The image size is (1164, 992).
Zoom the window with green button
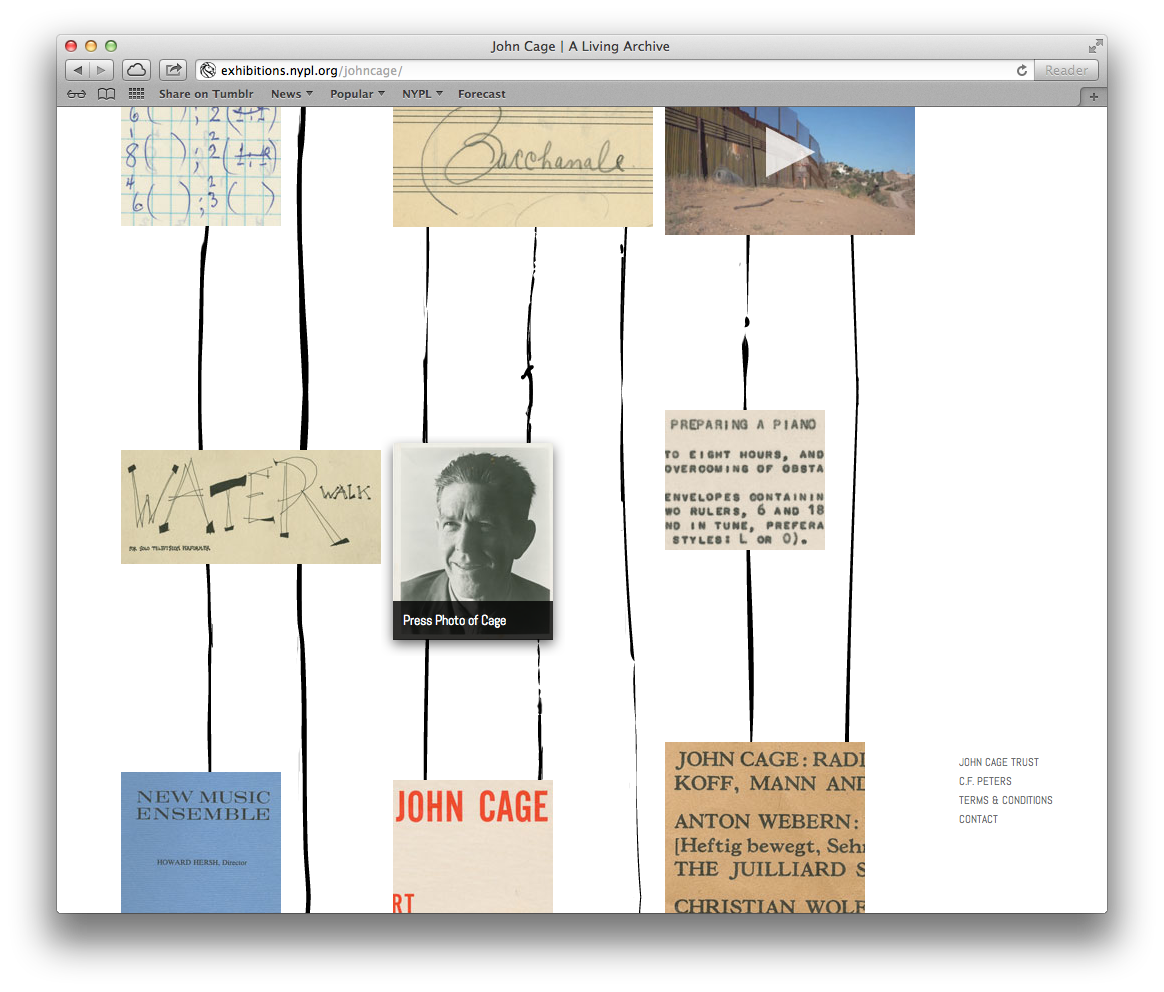(111, 46)
